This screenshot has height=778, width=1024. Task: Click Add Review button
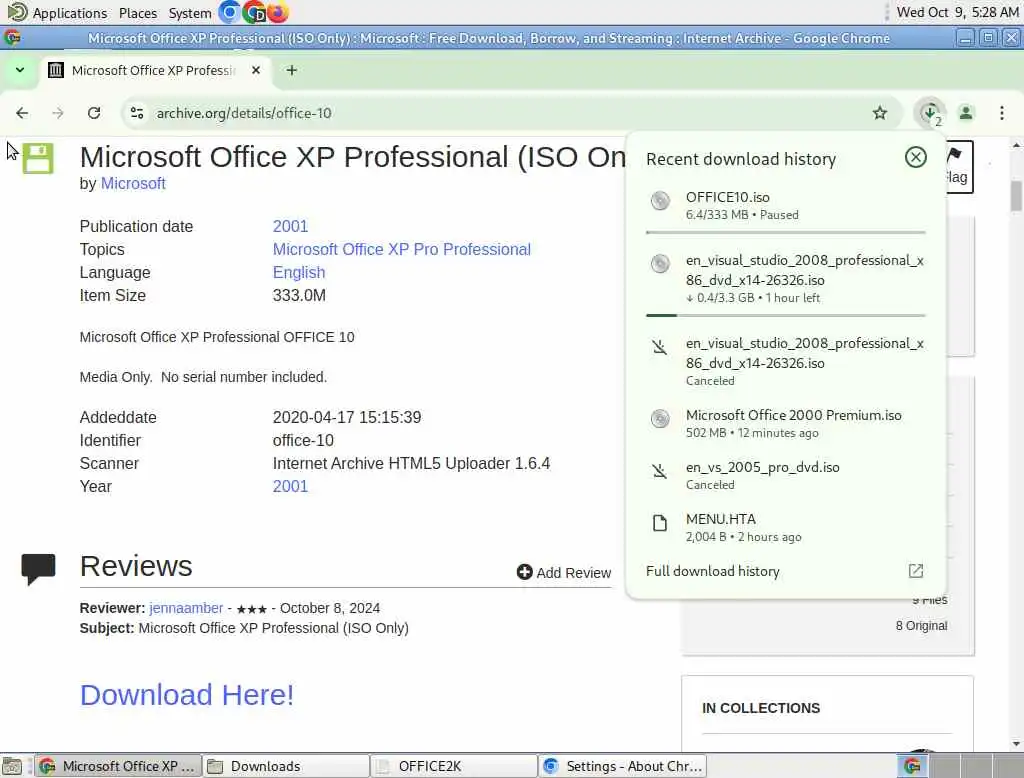click(564, 572)
